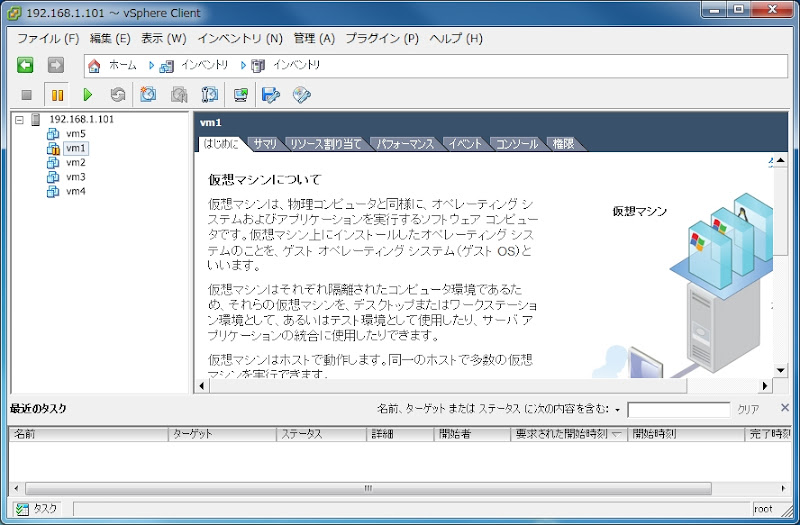Power on VM with green play button
Image resolution: width=800 pixels, height=525 pixels.
click(87, 95)
